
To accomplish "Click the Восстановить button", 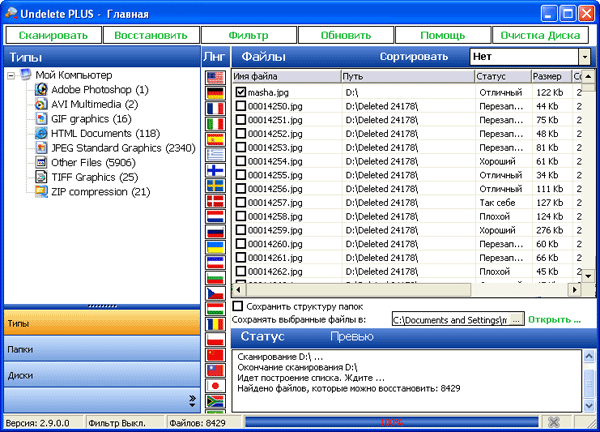I will 151,35.
